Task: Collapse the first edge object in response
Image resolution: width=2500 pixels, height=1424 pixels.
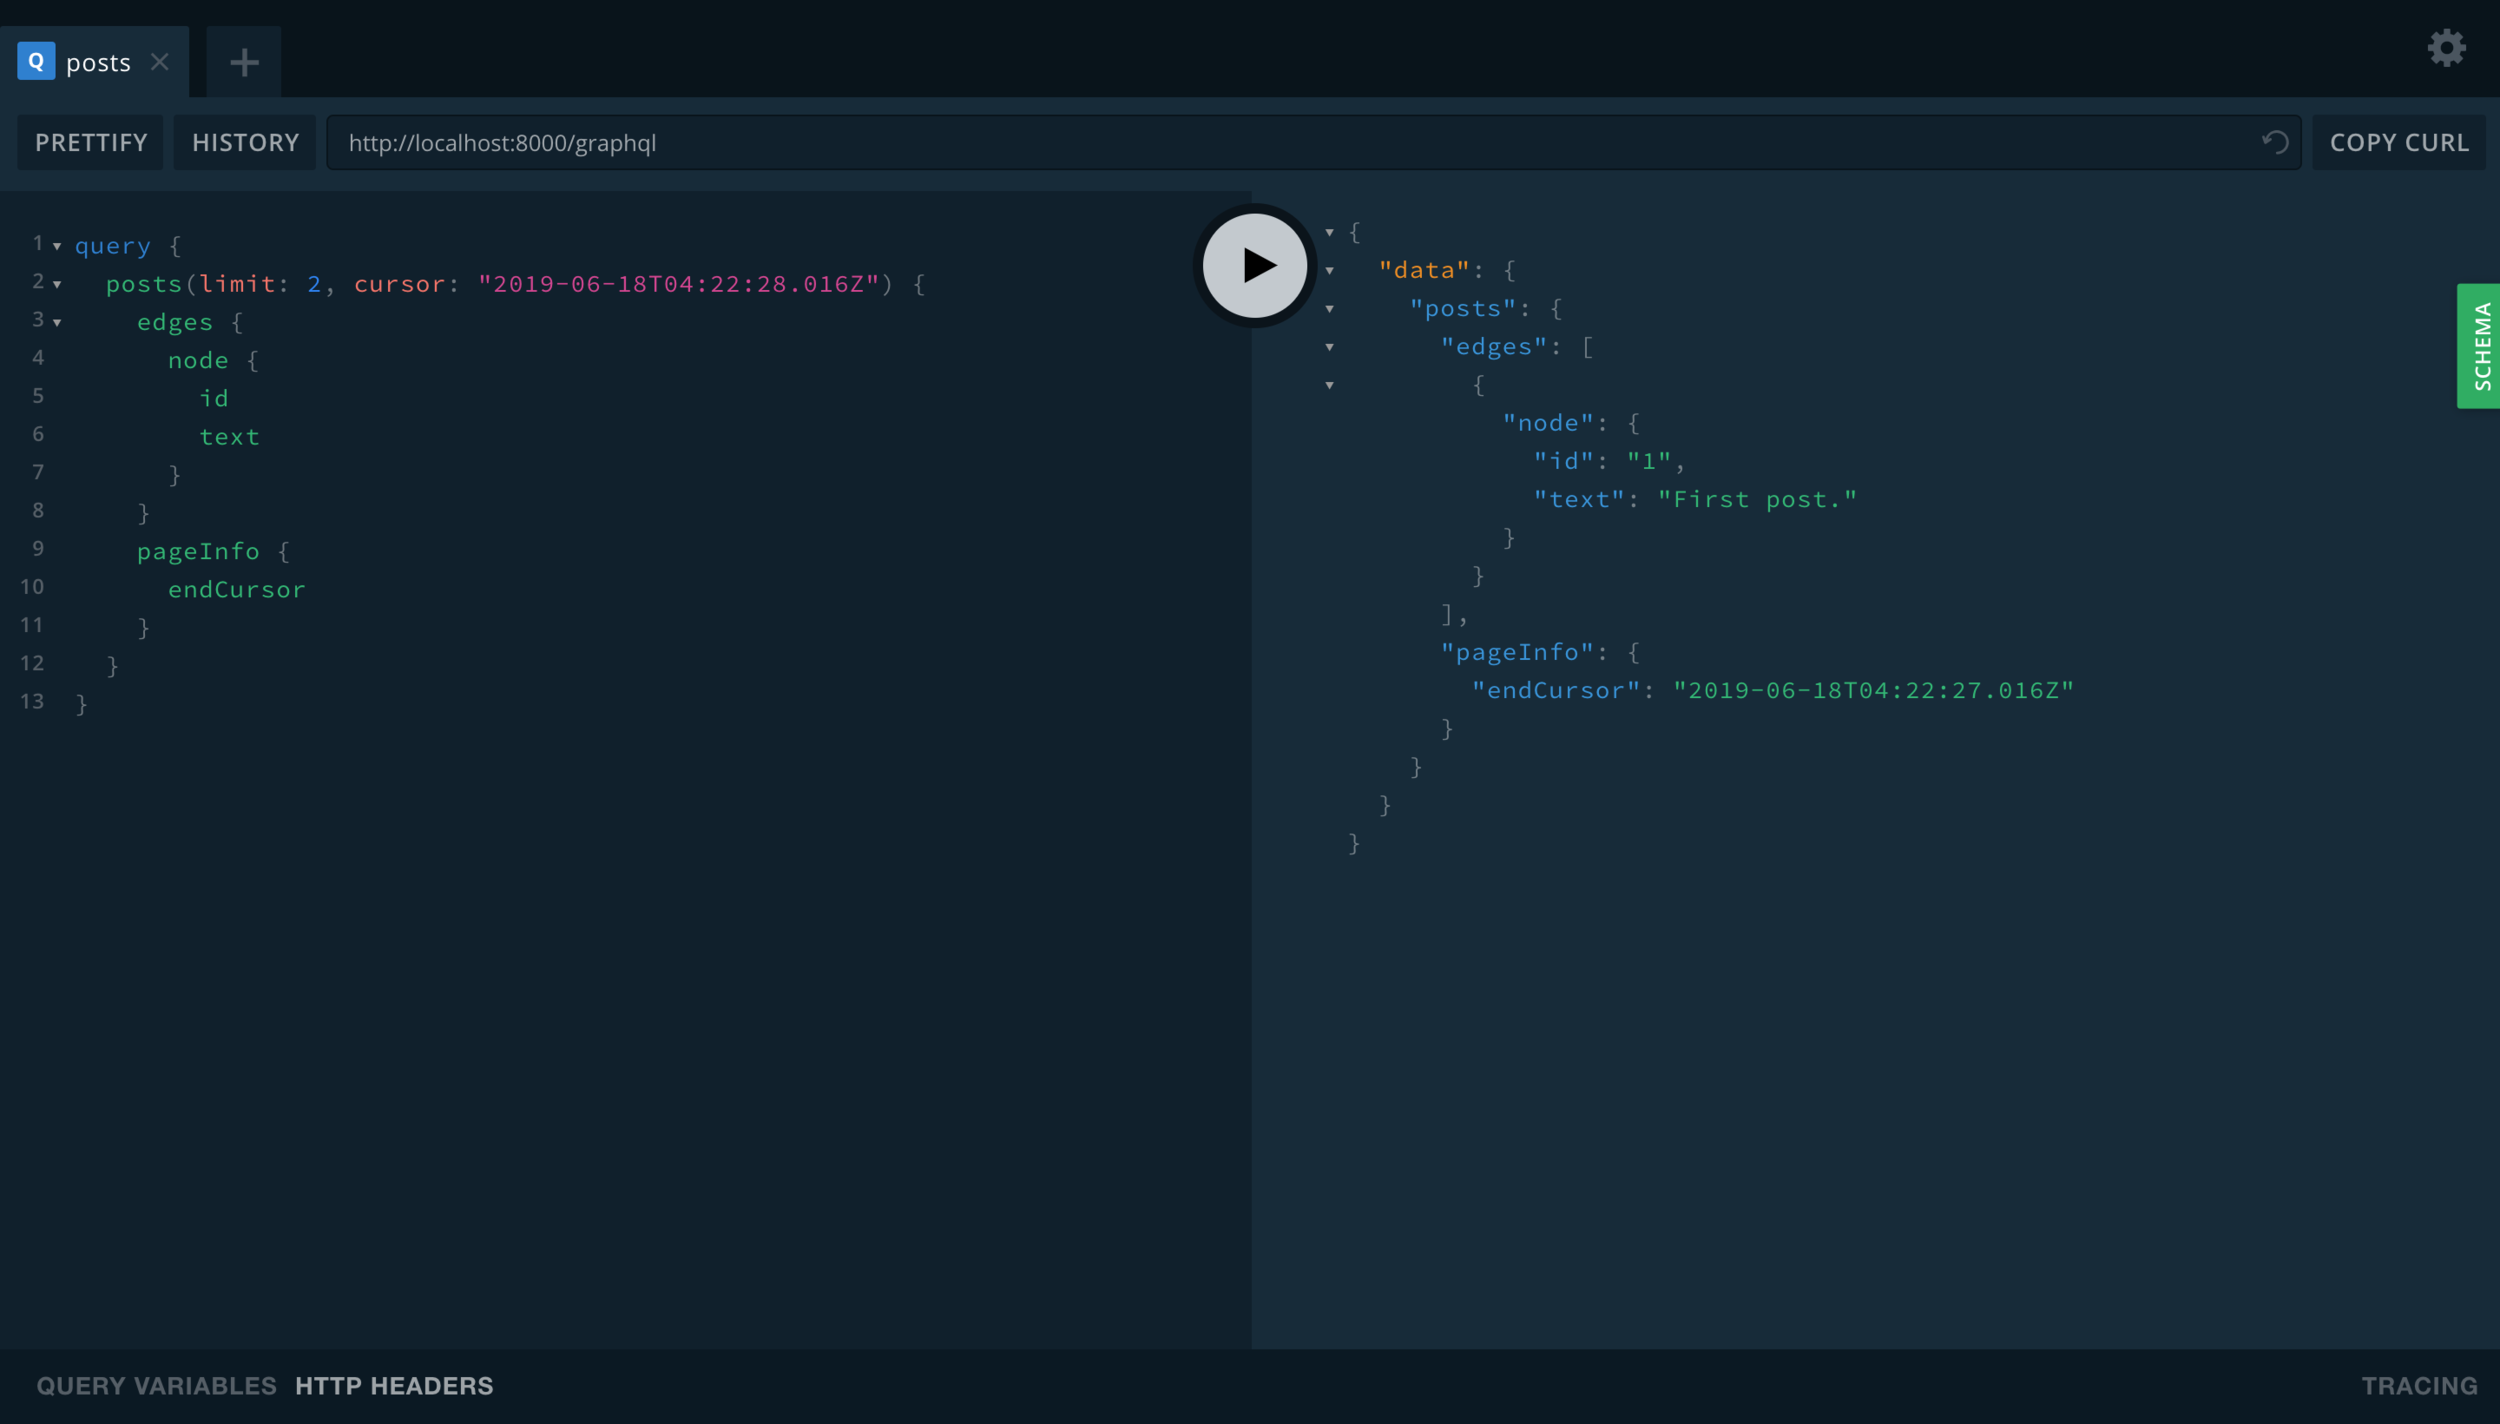Action: (x=1329, y=385)
